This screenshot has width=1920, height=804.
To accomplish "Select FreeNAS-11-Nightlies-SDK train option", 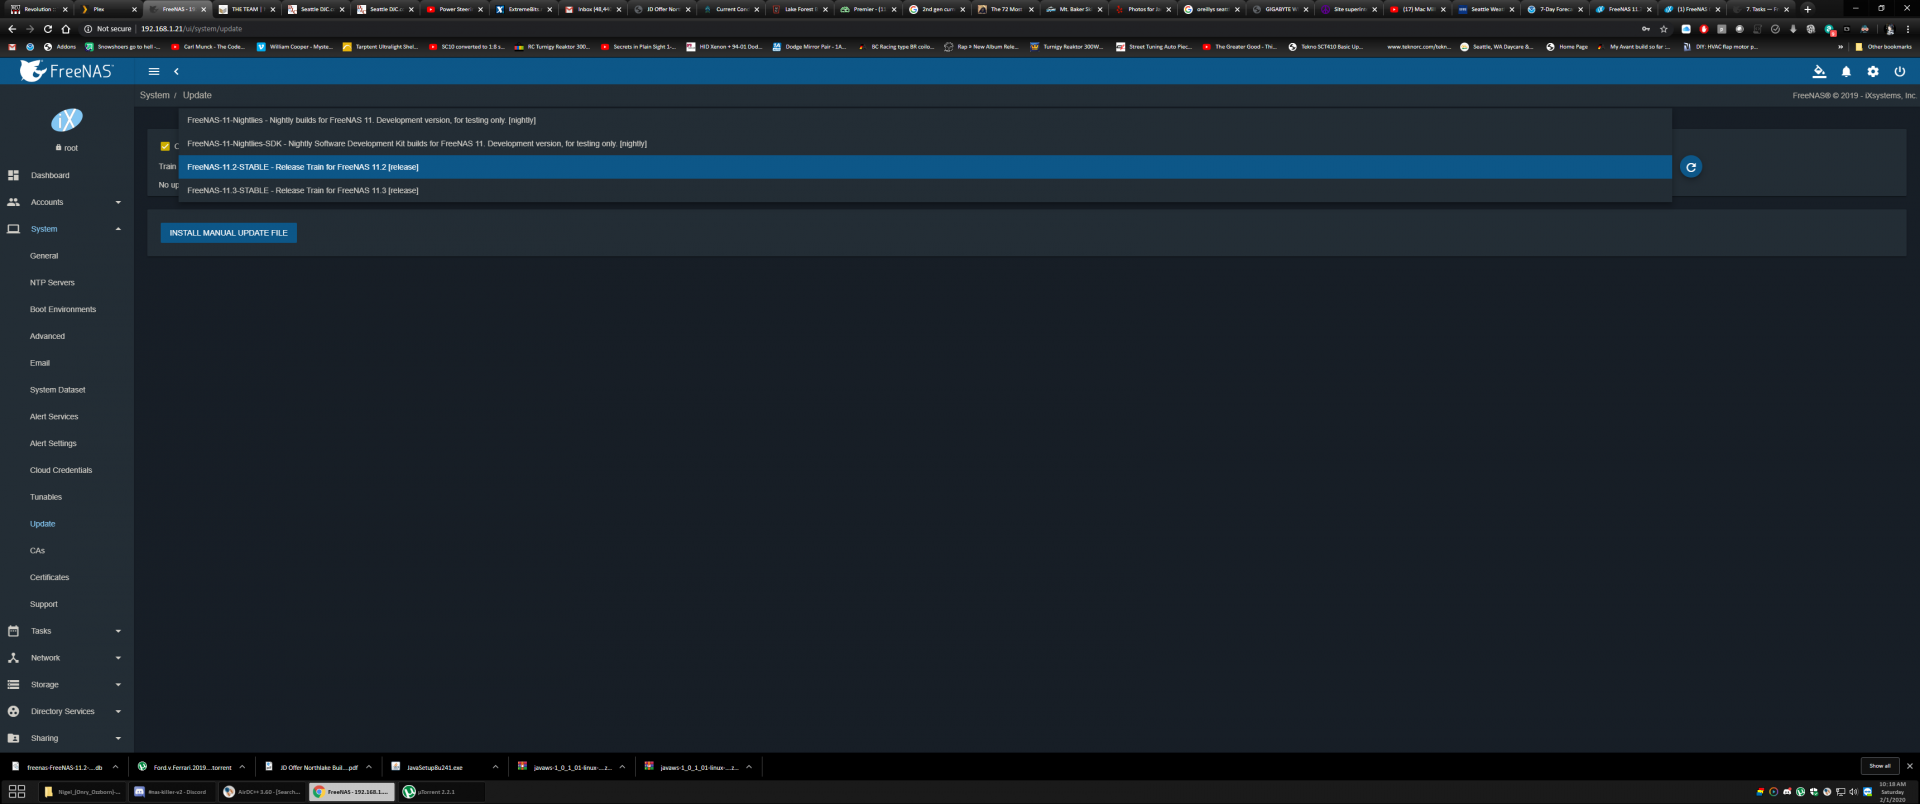I will point(925,144).
